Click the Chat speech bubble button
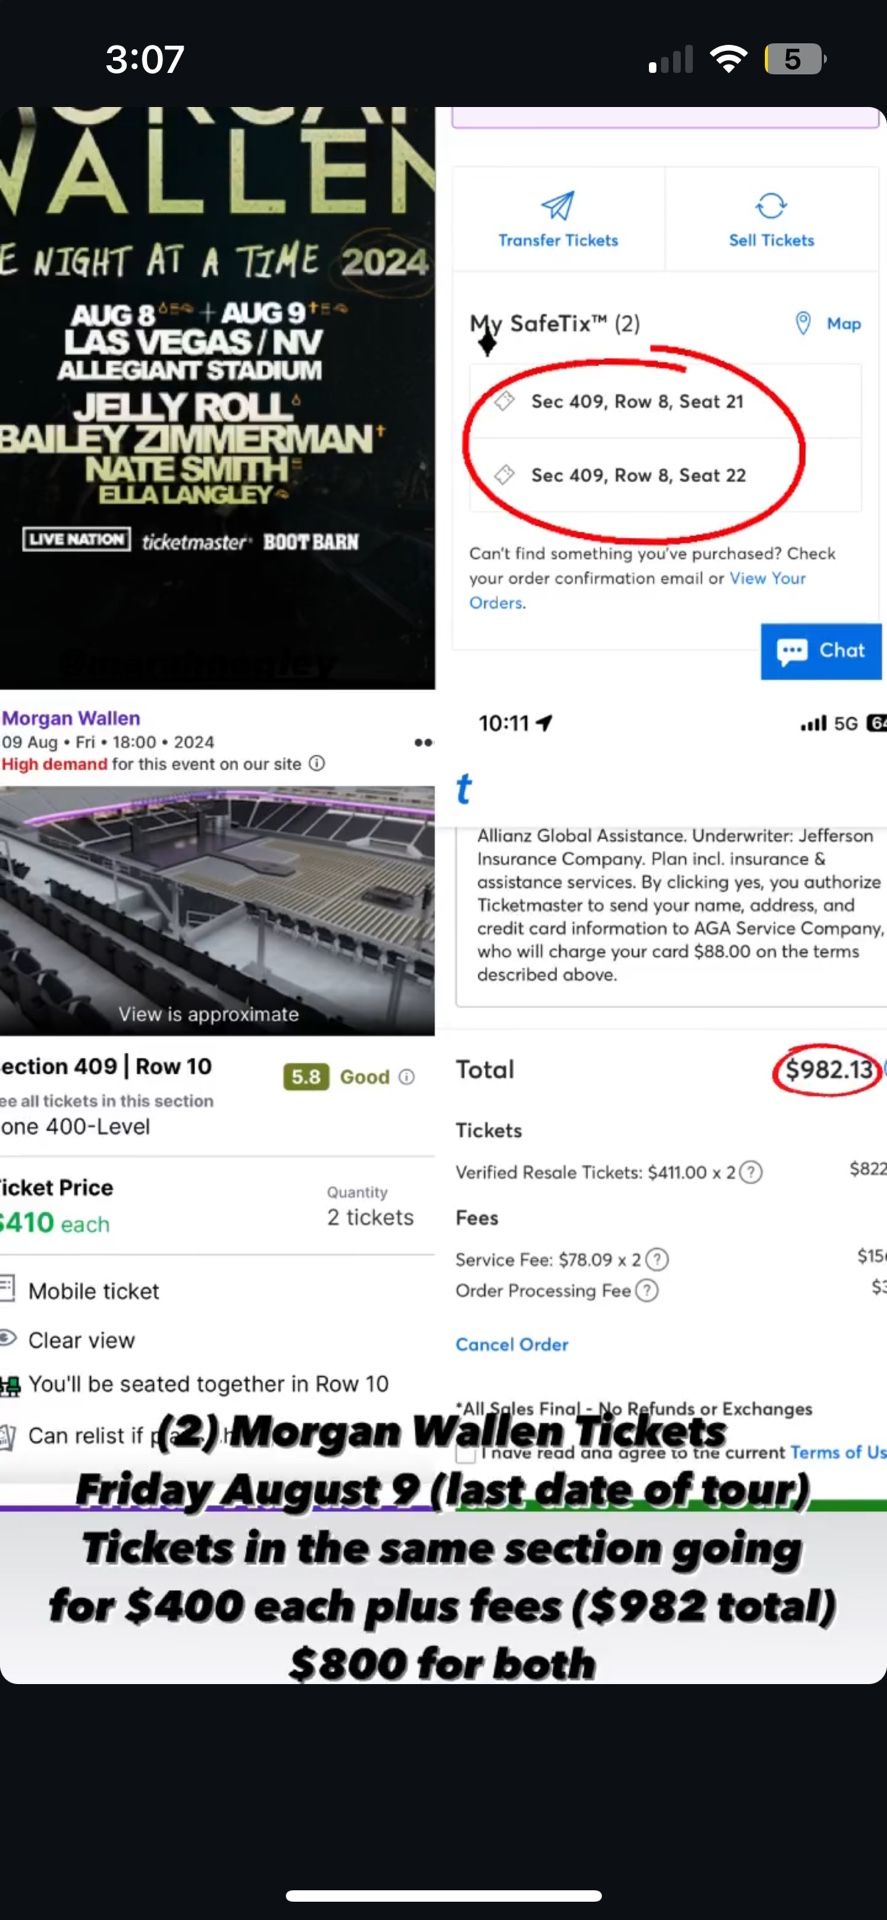The height and width of the screenshot is (1920, 887). 821,651
